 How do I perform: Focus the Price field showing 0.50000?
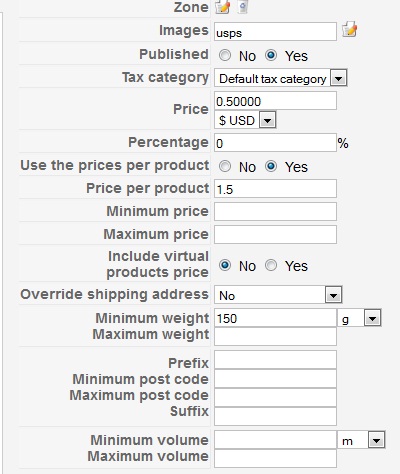point(275,101)
